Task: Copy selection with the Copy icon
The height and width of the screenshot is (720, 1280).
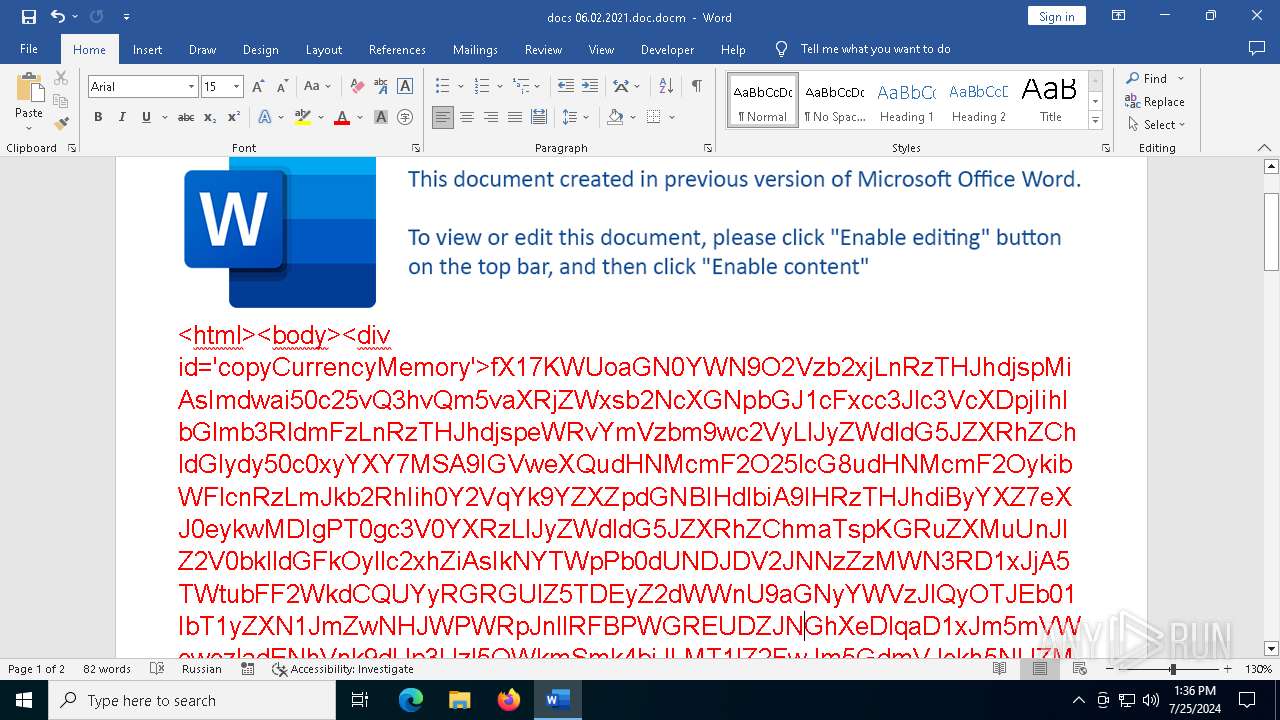Action: click(x=61, y=101)
